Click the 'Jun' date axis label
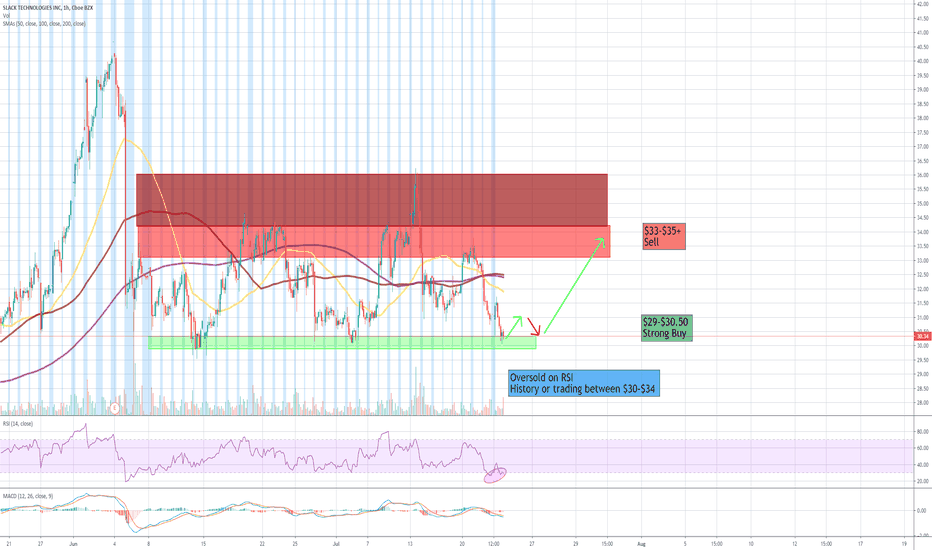The image size is (932, 550). (74, 543)
